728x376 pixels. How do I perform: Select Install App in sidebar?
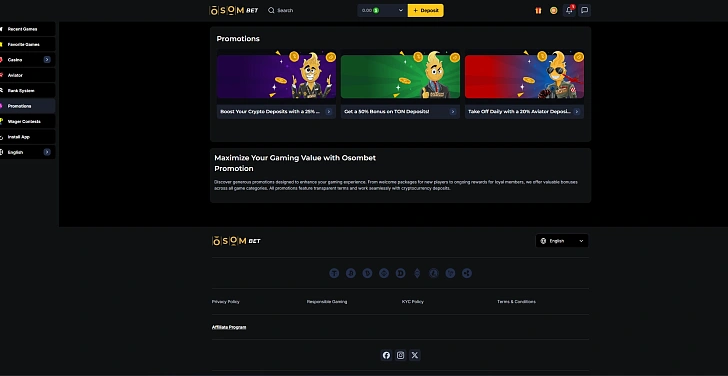click(27, 136)
